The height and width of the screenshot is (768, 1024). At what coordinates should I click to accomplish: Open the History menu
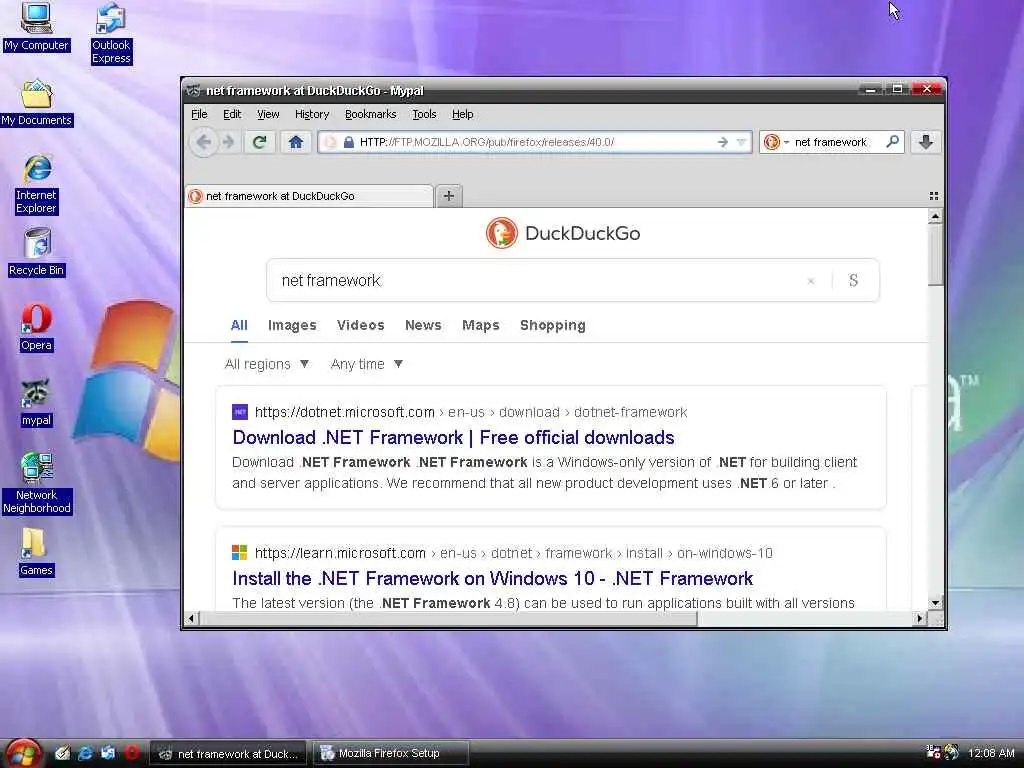312,114
